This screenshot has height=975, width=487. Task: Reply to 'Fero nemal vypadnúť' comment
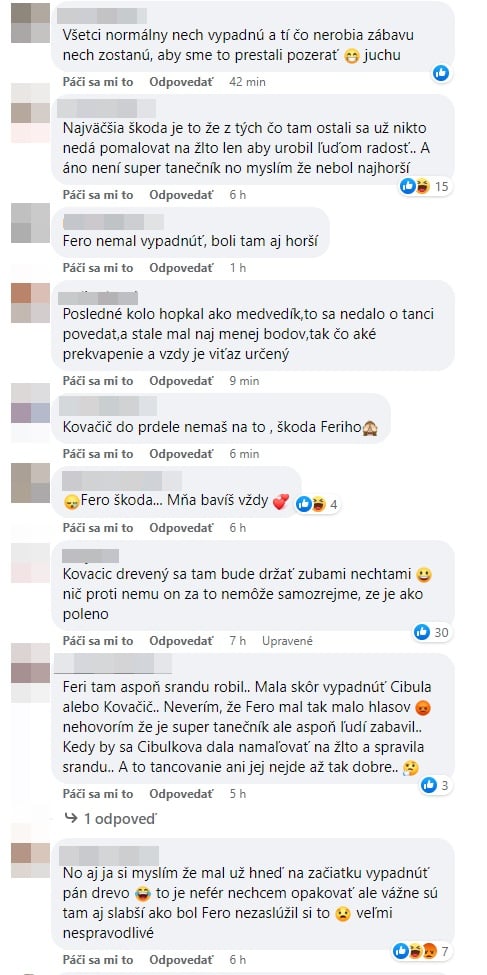click(182, 268)
